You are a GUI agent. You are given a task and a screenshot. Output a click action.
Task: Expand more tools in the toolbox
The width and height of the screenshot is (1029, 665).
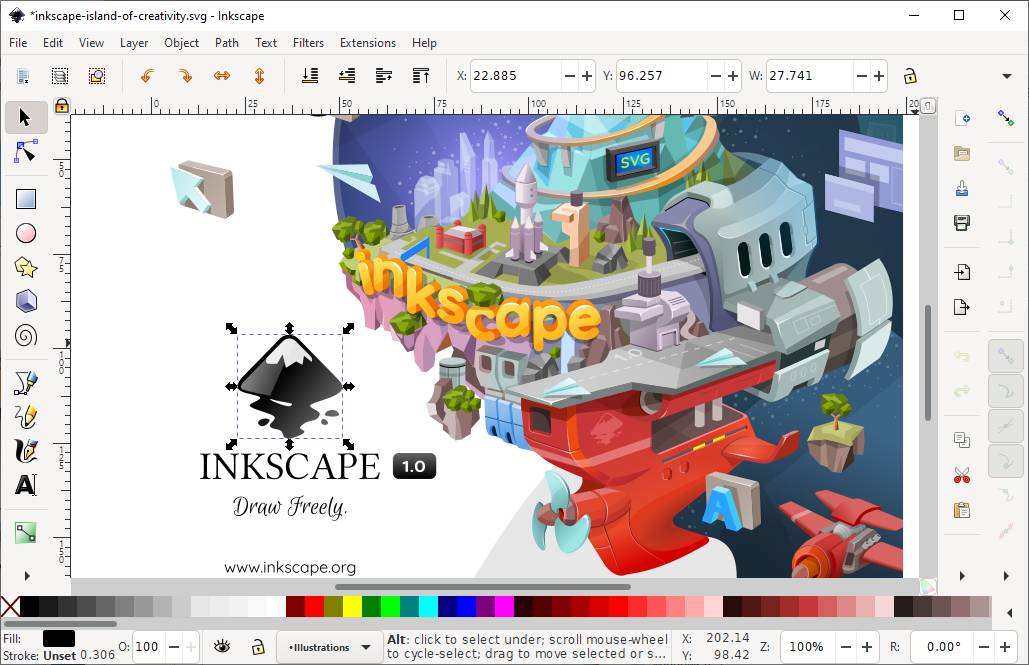[27, 576]
